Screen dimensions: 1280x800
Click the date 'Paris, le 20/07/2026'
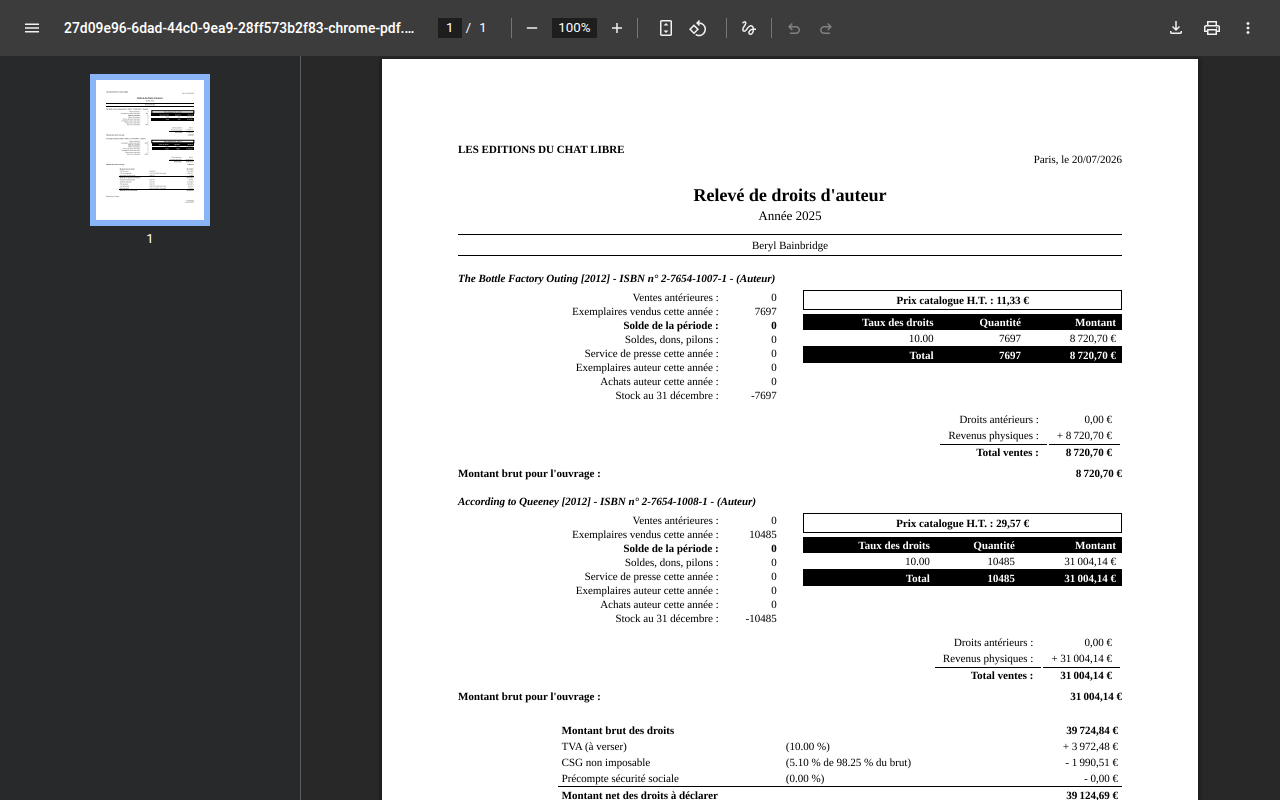click(1078, 159)
